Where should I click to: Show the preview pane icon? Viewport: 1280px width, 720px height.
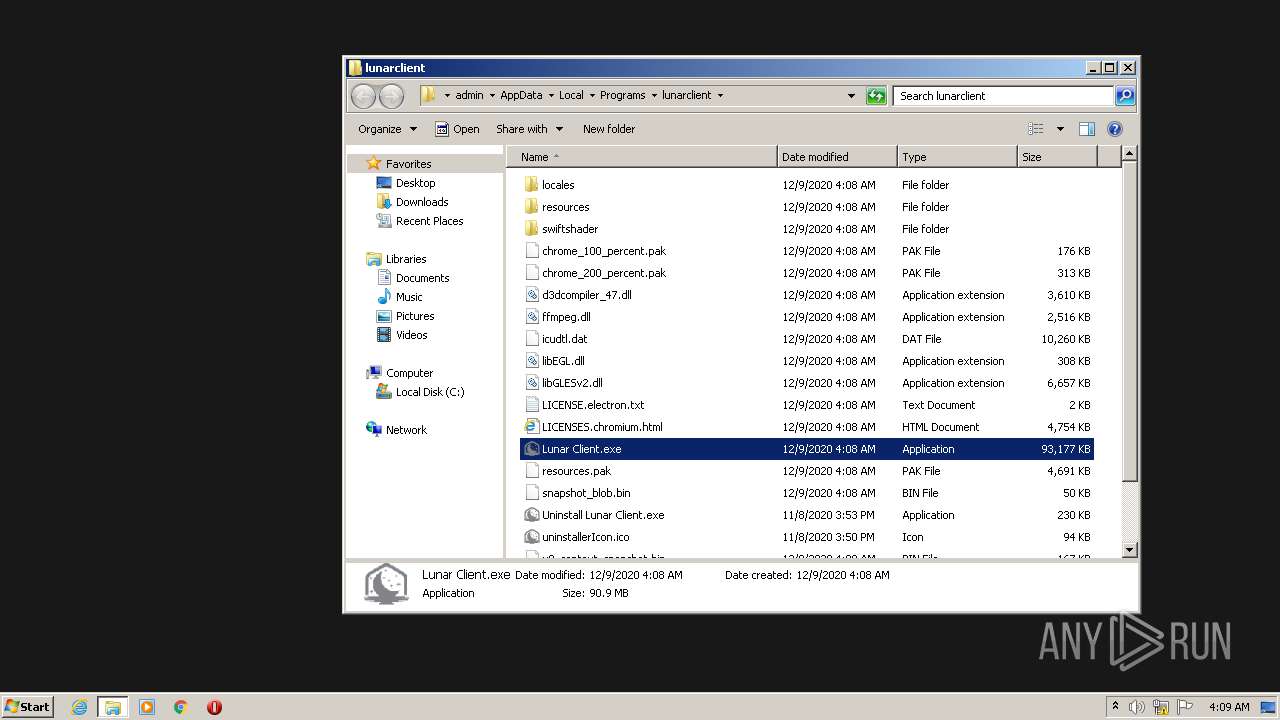click(x=1087, y=129)
